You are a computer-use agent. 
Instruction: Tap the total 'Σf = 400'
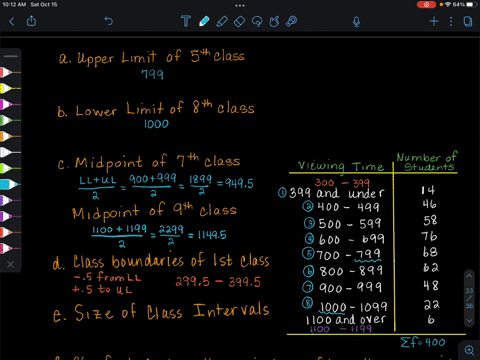pos(423,342)
